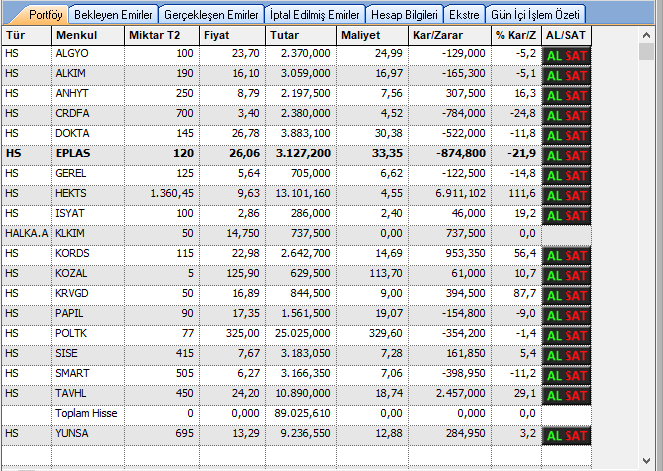This screenshot has height=471, width=663.
Task: Select the PAPIL security name
Action: coord(69,313)
